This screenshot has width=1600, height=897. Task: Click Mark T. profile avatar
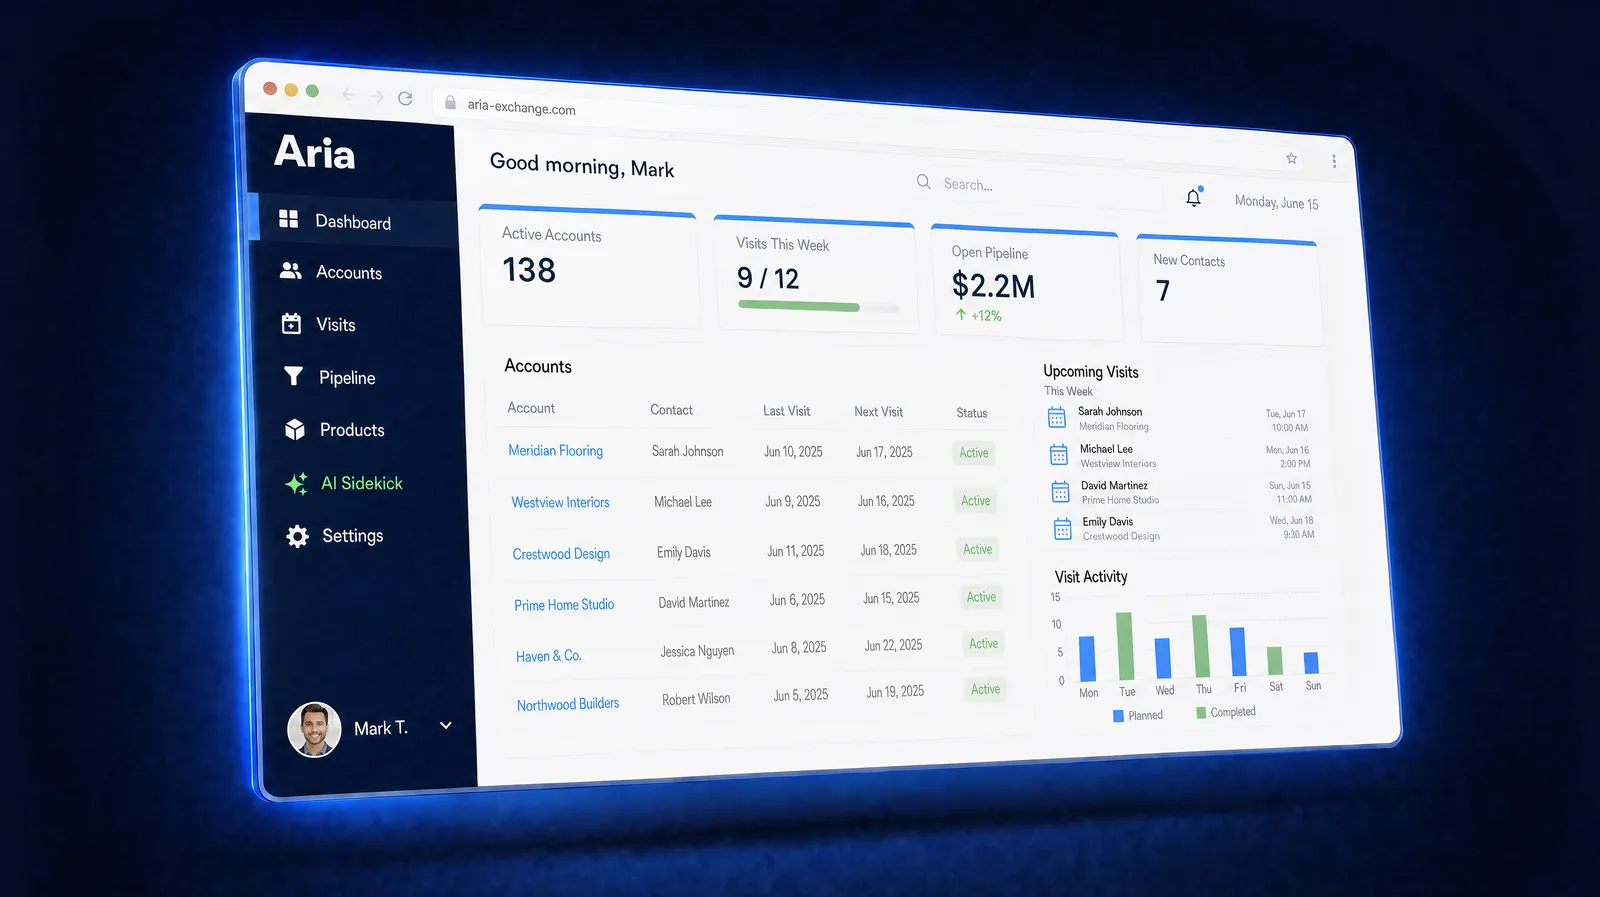314,729
